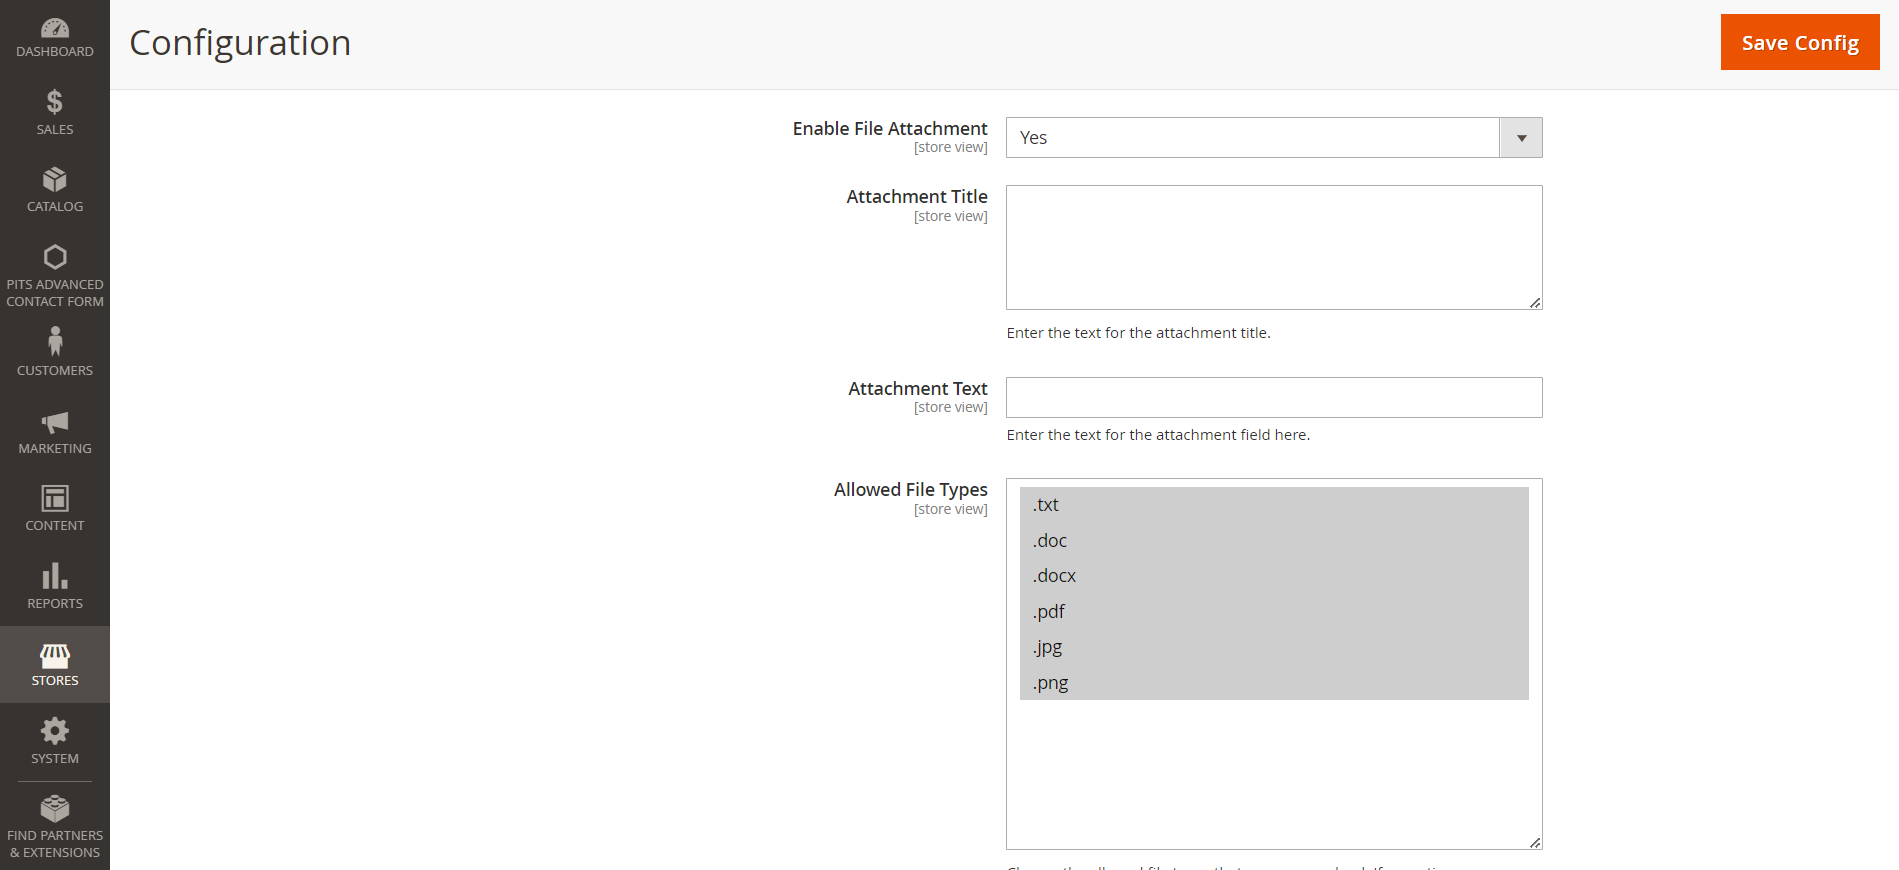Open the Content layout icon
1899x870 pixels.
coord(55,498)
